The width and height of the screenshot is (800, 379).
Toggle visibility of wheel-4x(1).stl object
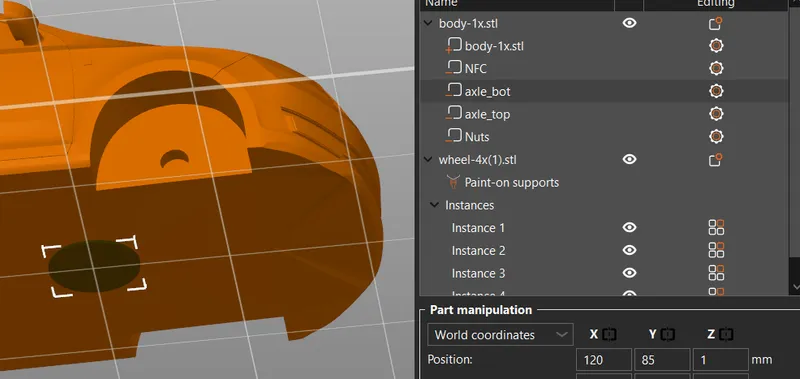[630, 159]
